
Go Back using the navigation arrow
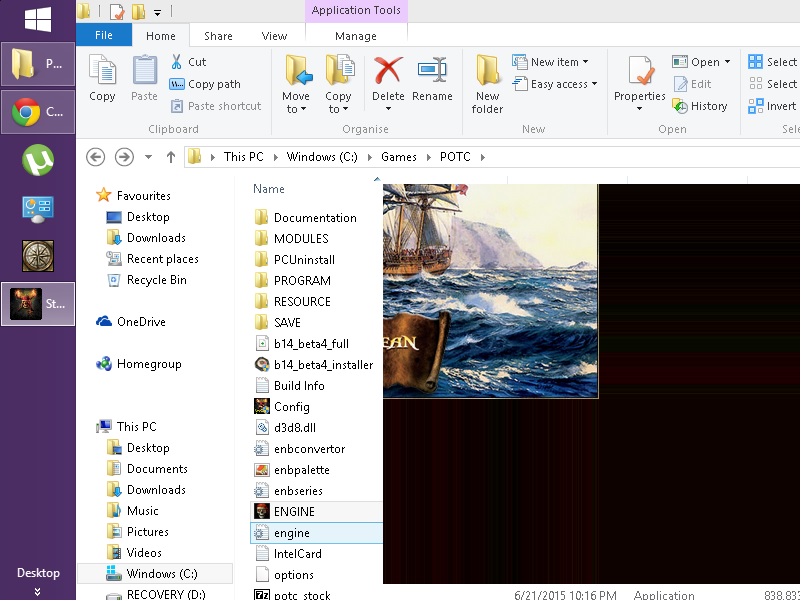[96, 157]
